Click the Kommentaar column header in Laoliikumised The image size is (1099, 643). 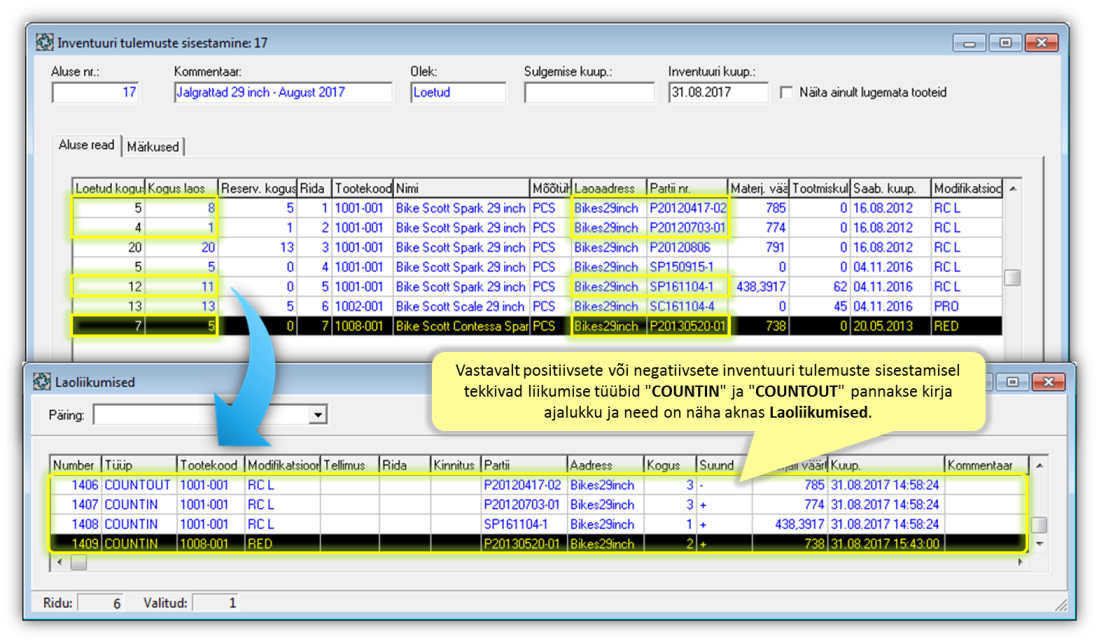[986, 465]
